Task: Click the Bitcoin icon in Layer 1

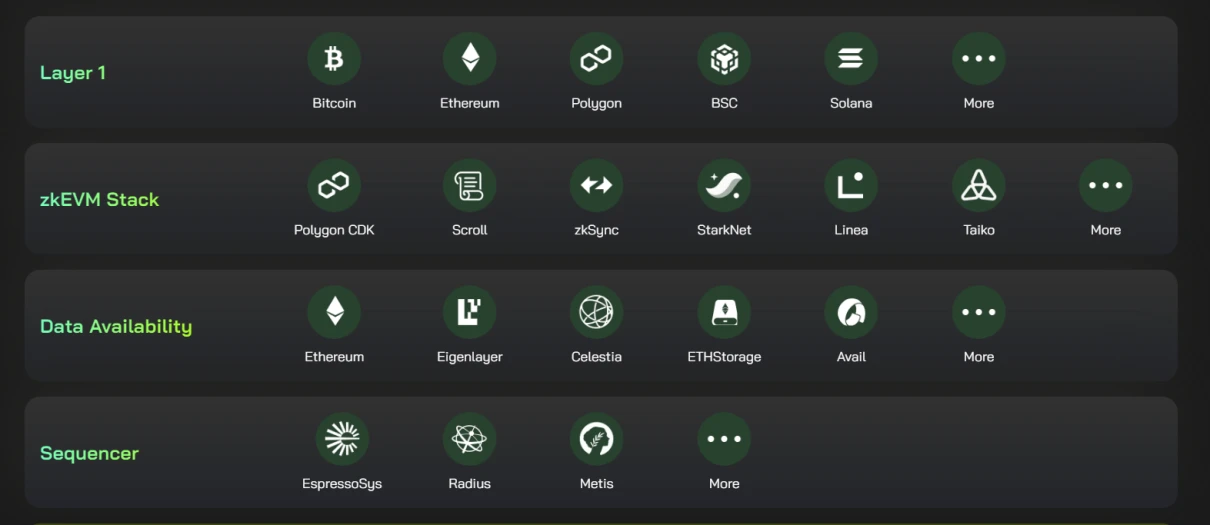Action: (334, 59)
